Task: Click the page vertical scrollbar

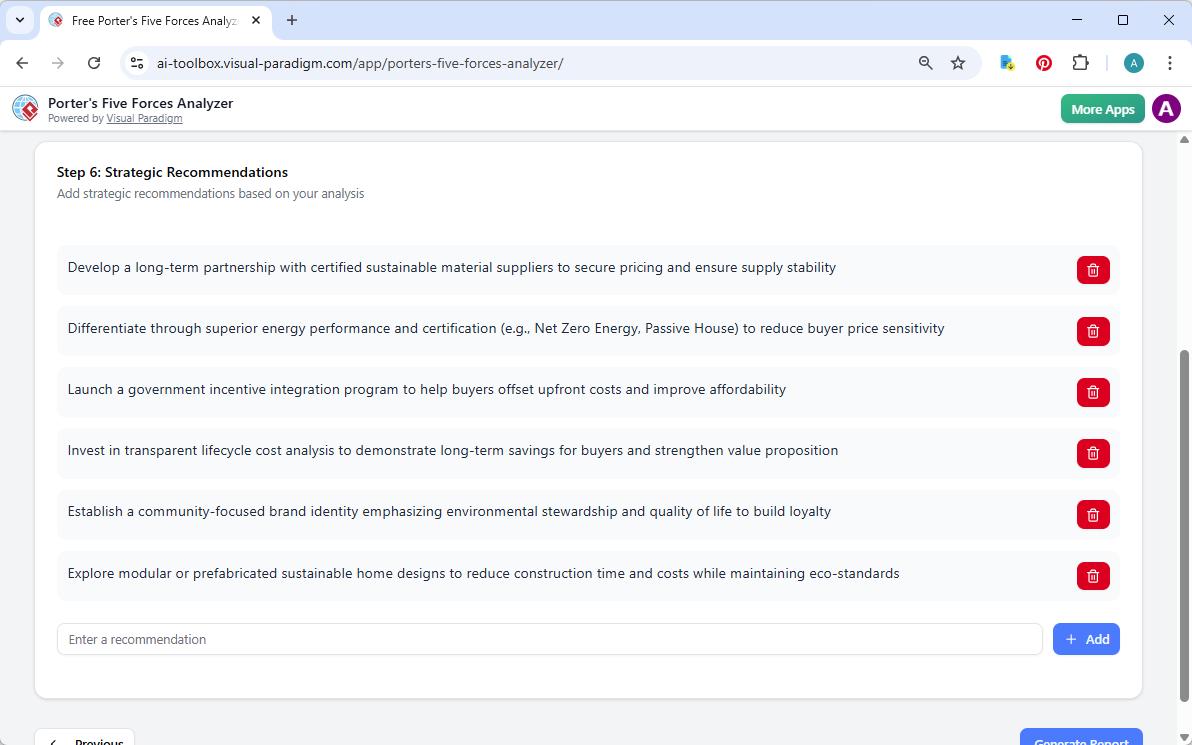Action: pos(1185,520)
